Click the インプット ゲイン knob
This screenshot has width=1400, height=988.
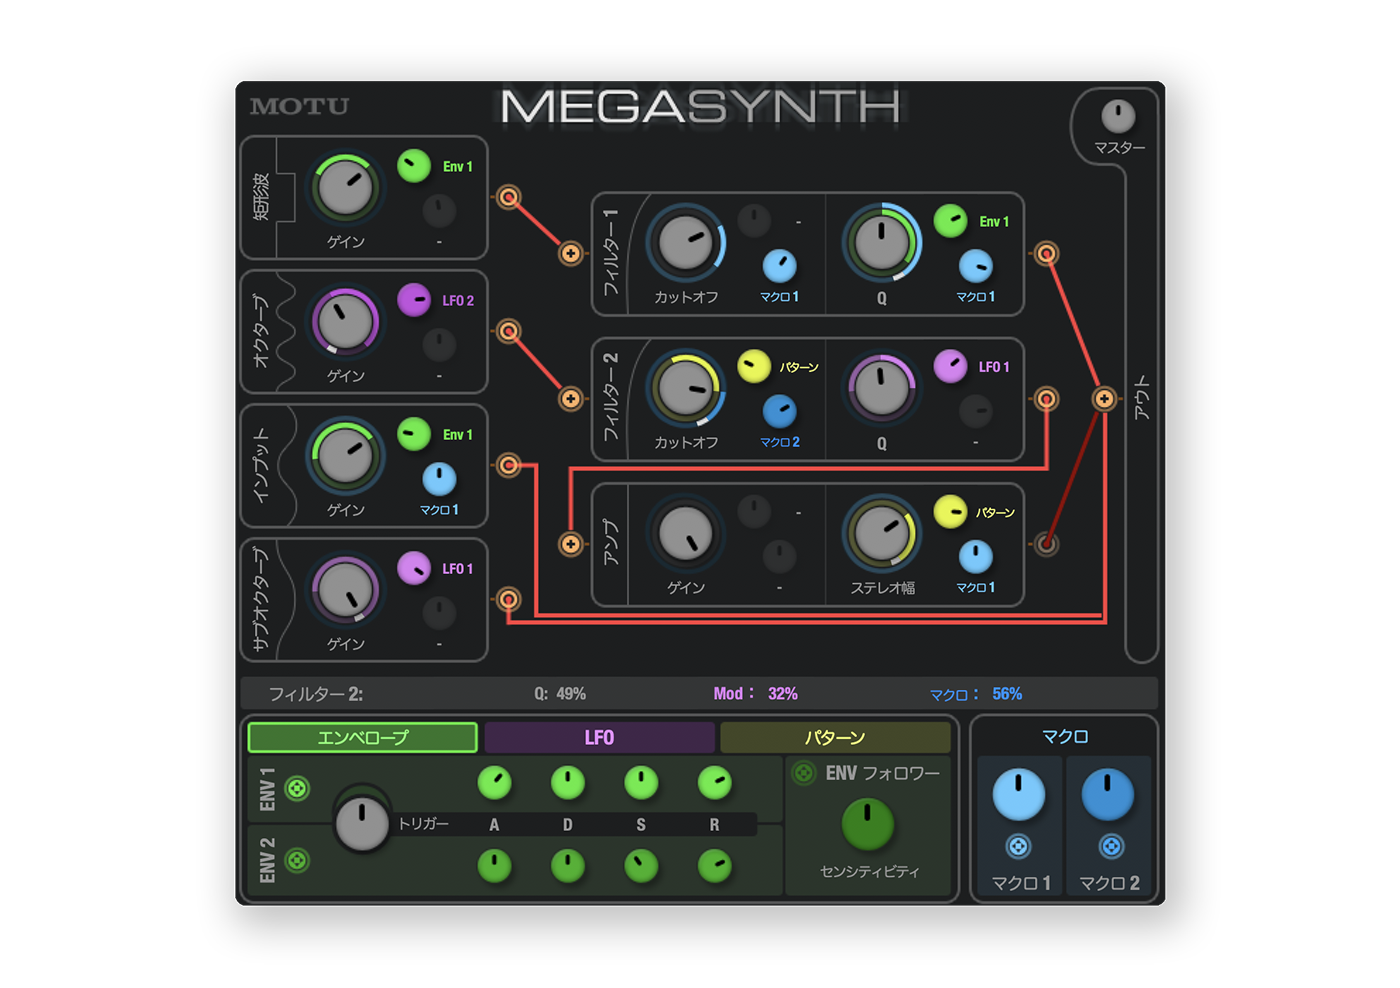click(345, 456)
